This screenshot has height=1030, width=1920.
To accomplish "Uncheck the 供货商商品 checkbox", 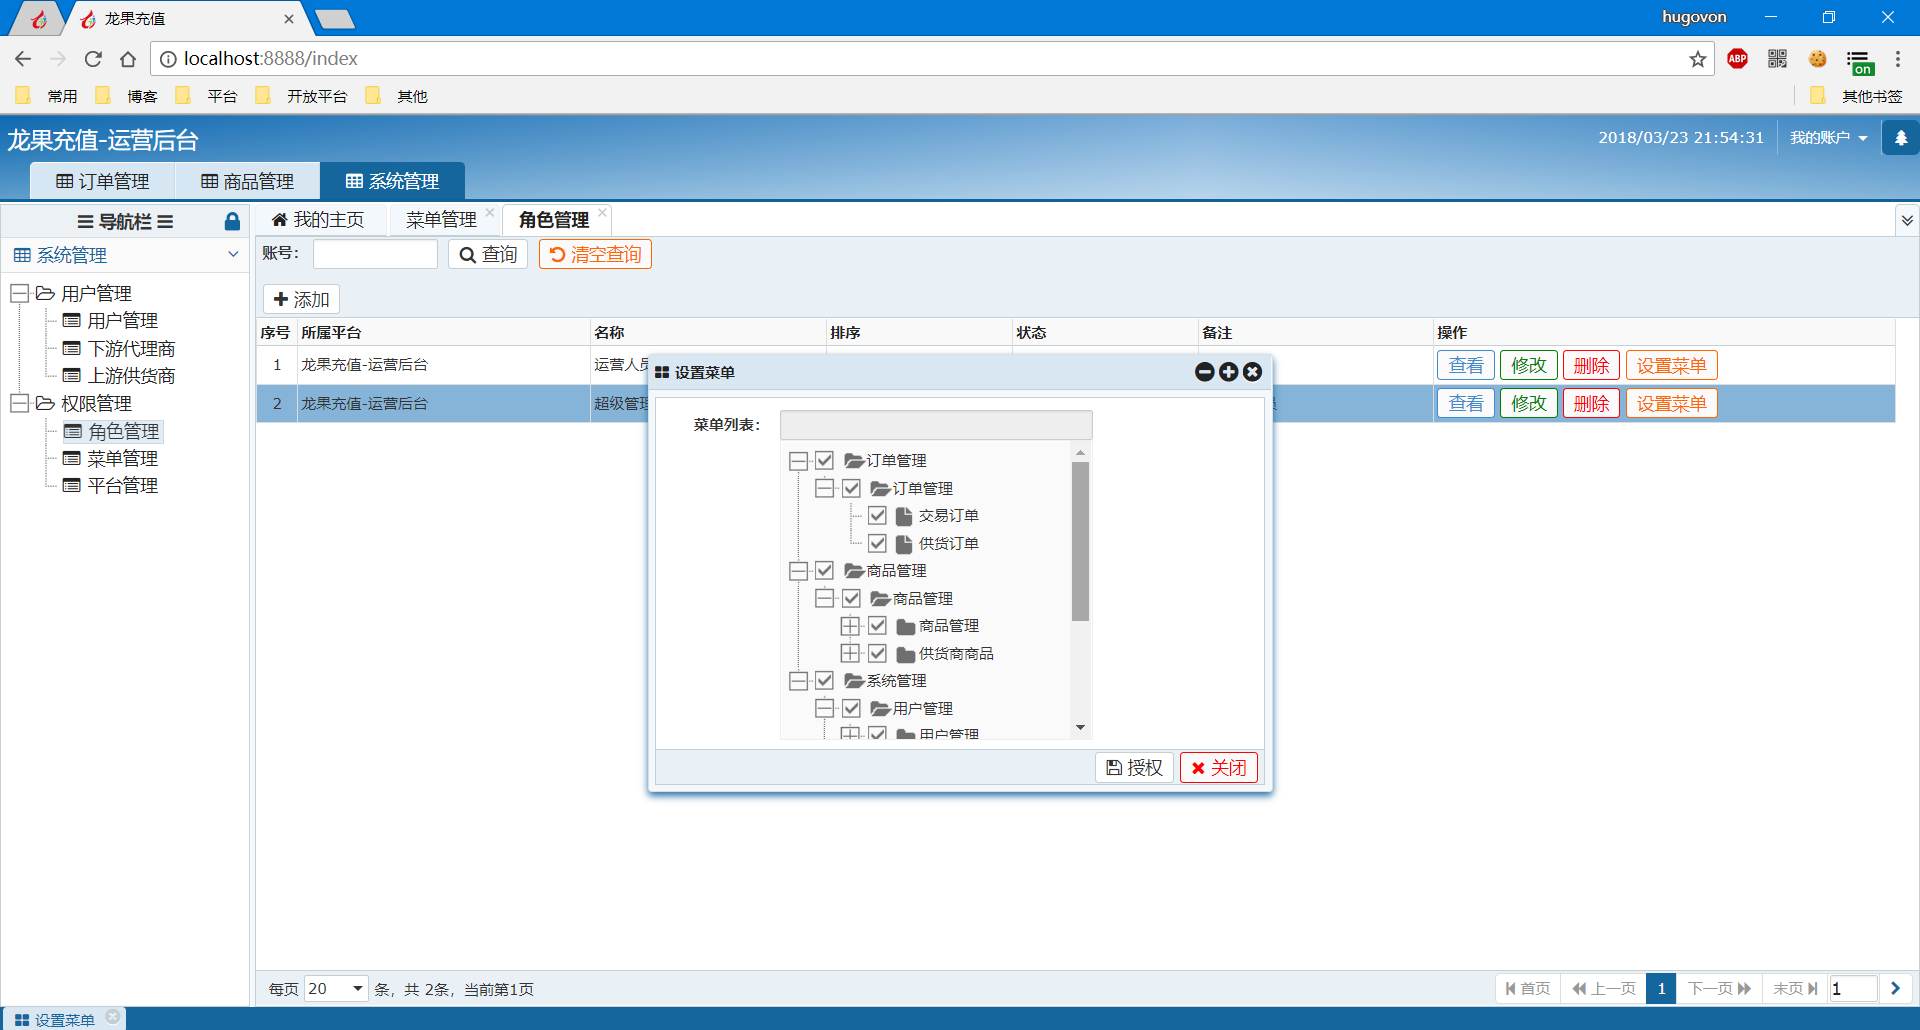I will 877,654.
